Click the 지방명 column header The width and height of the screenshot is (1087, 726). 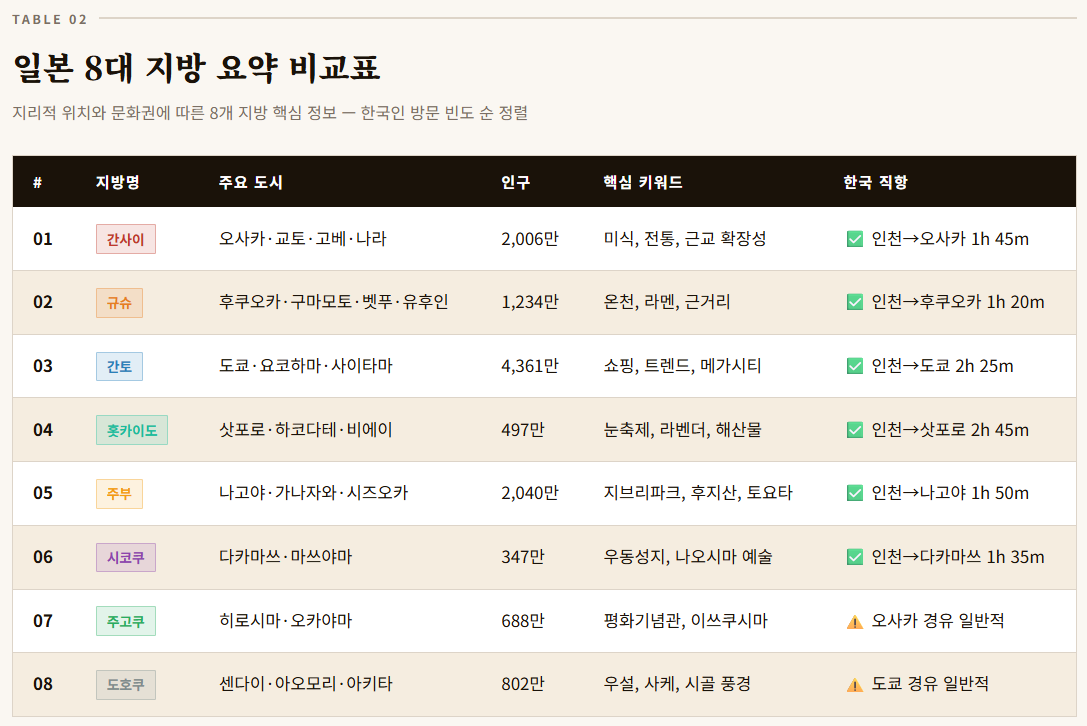click(118, 182)
